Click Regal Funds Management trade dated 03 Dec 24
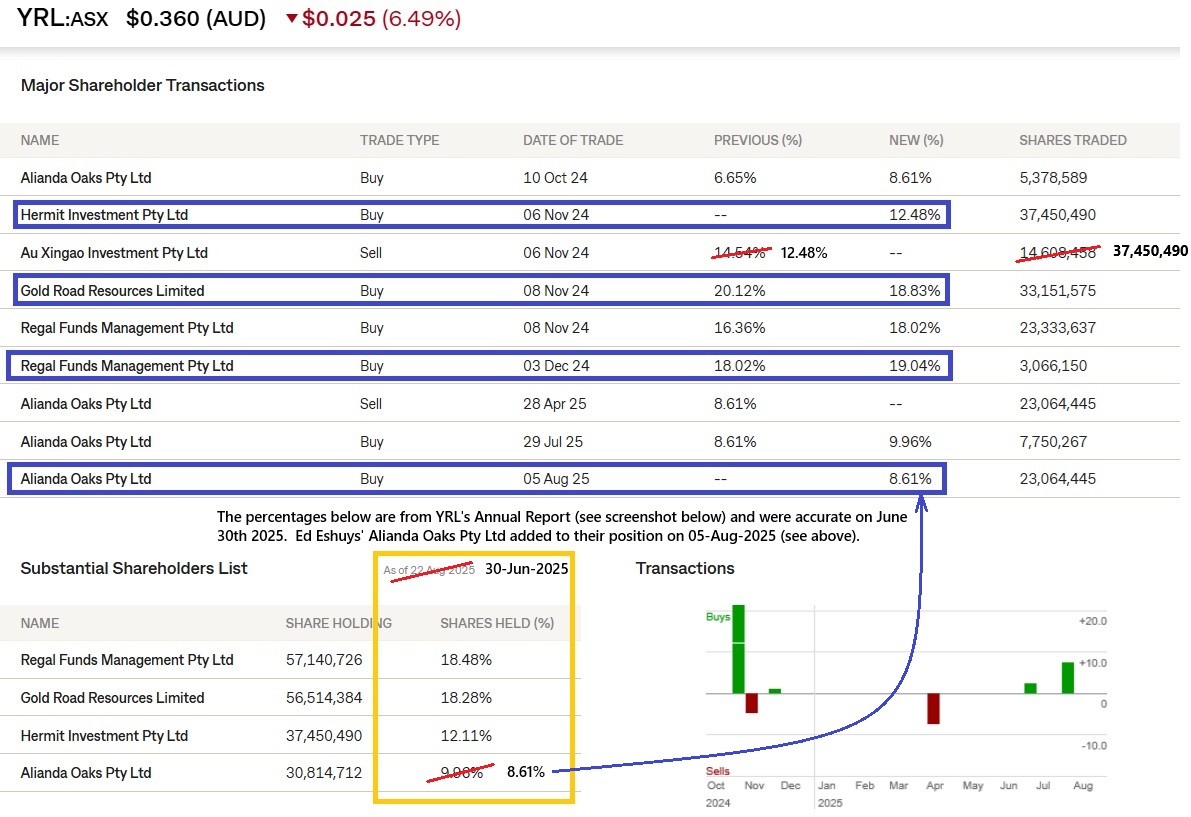 pyautogui.click(x=127, y=366)
